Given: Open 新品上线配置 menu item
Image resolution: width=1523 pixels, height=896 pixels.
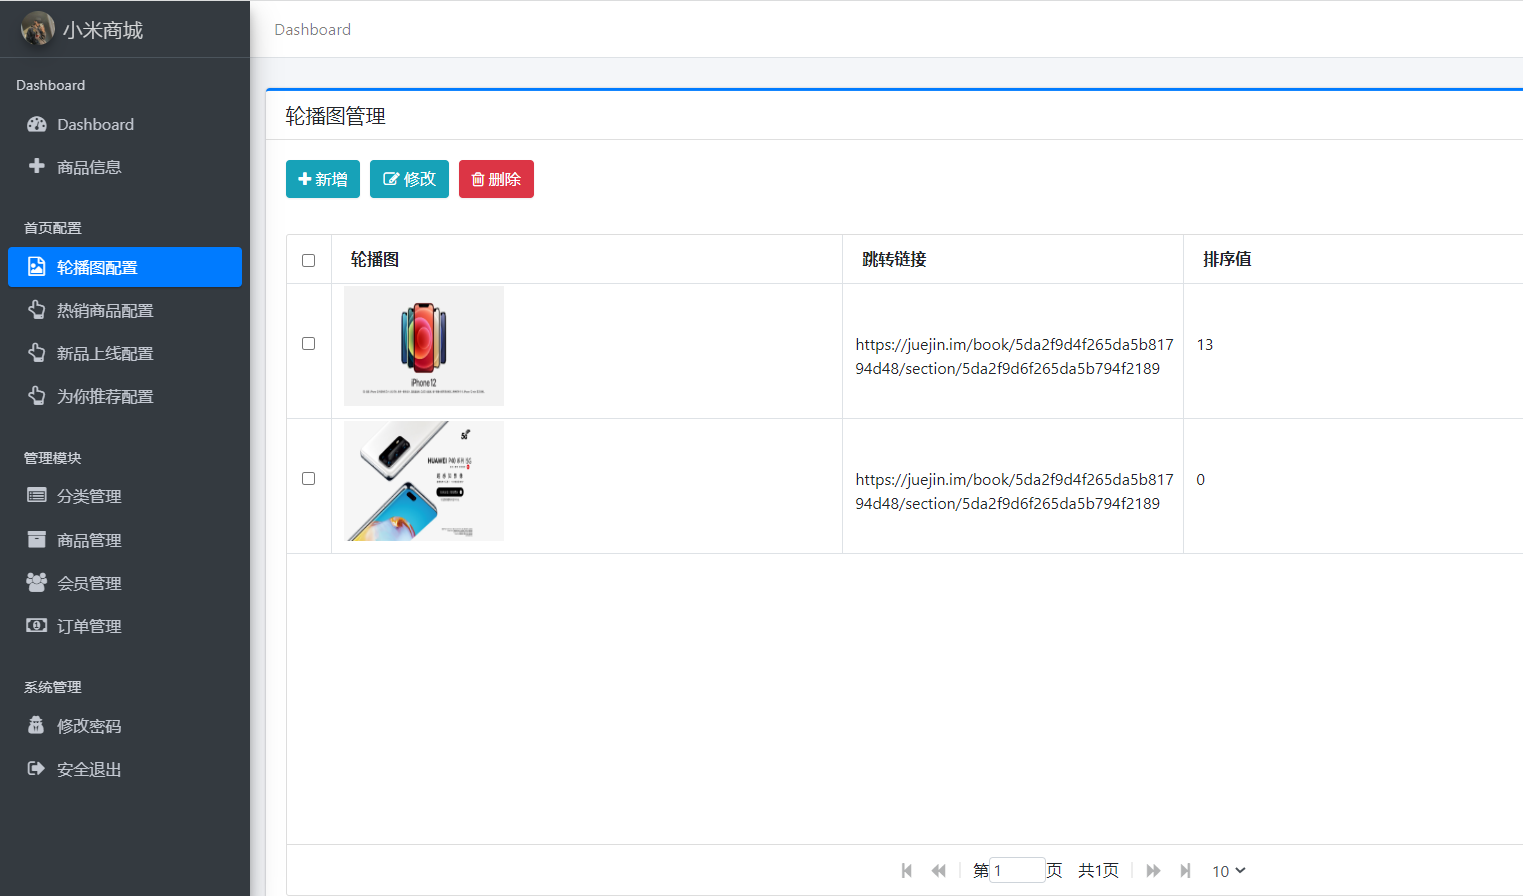Looking at the screenshot, I should [x=125, y=353].
